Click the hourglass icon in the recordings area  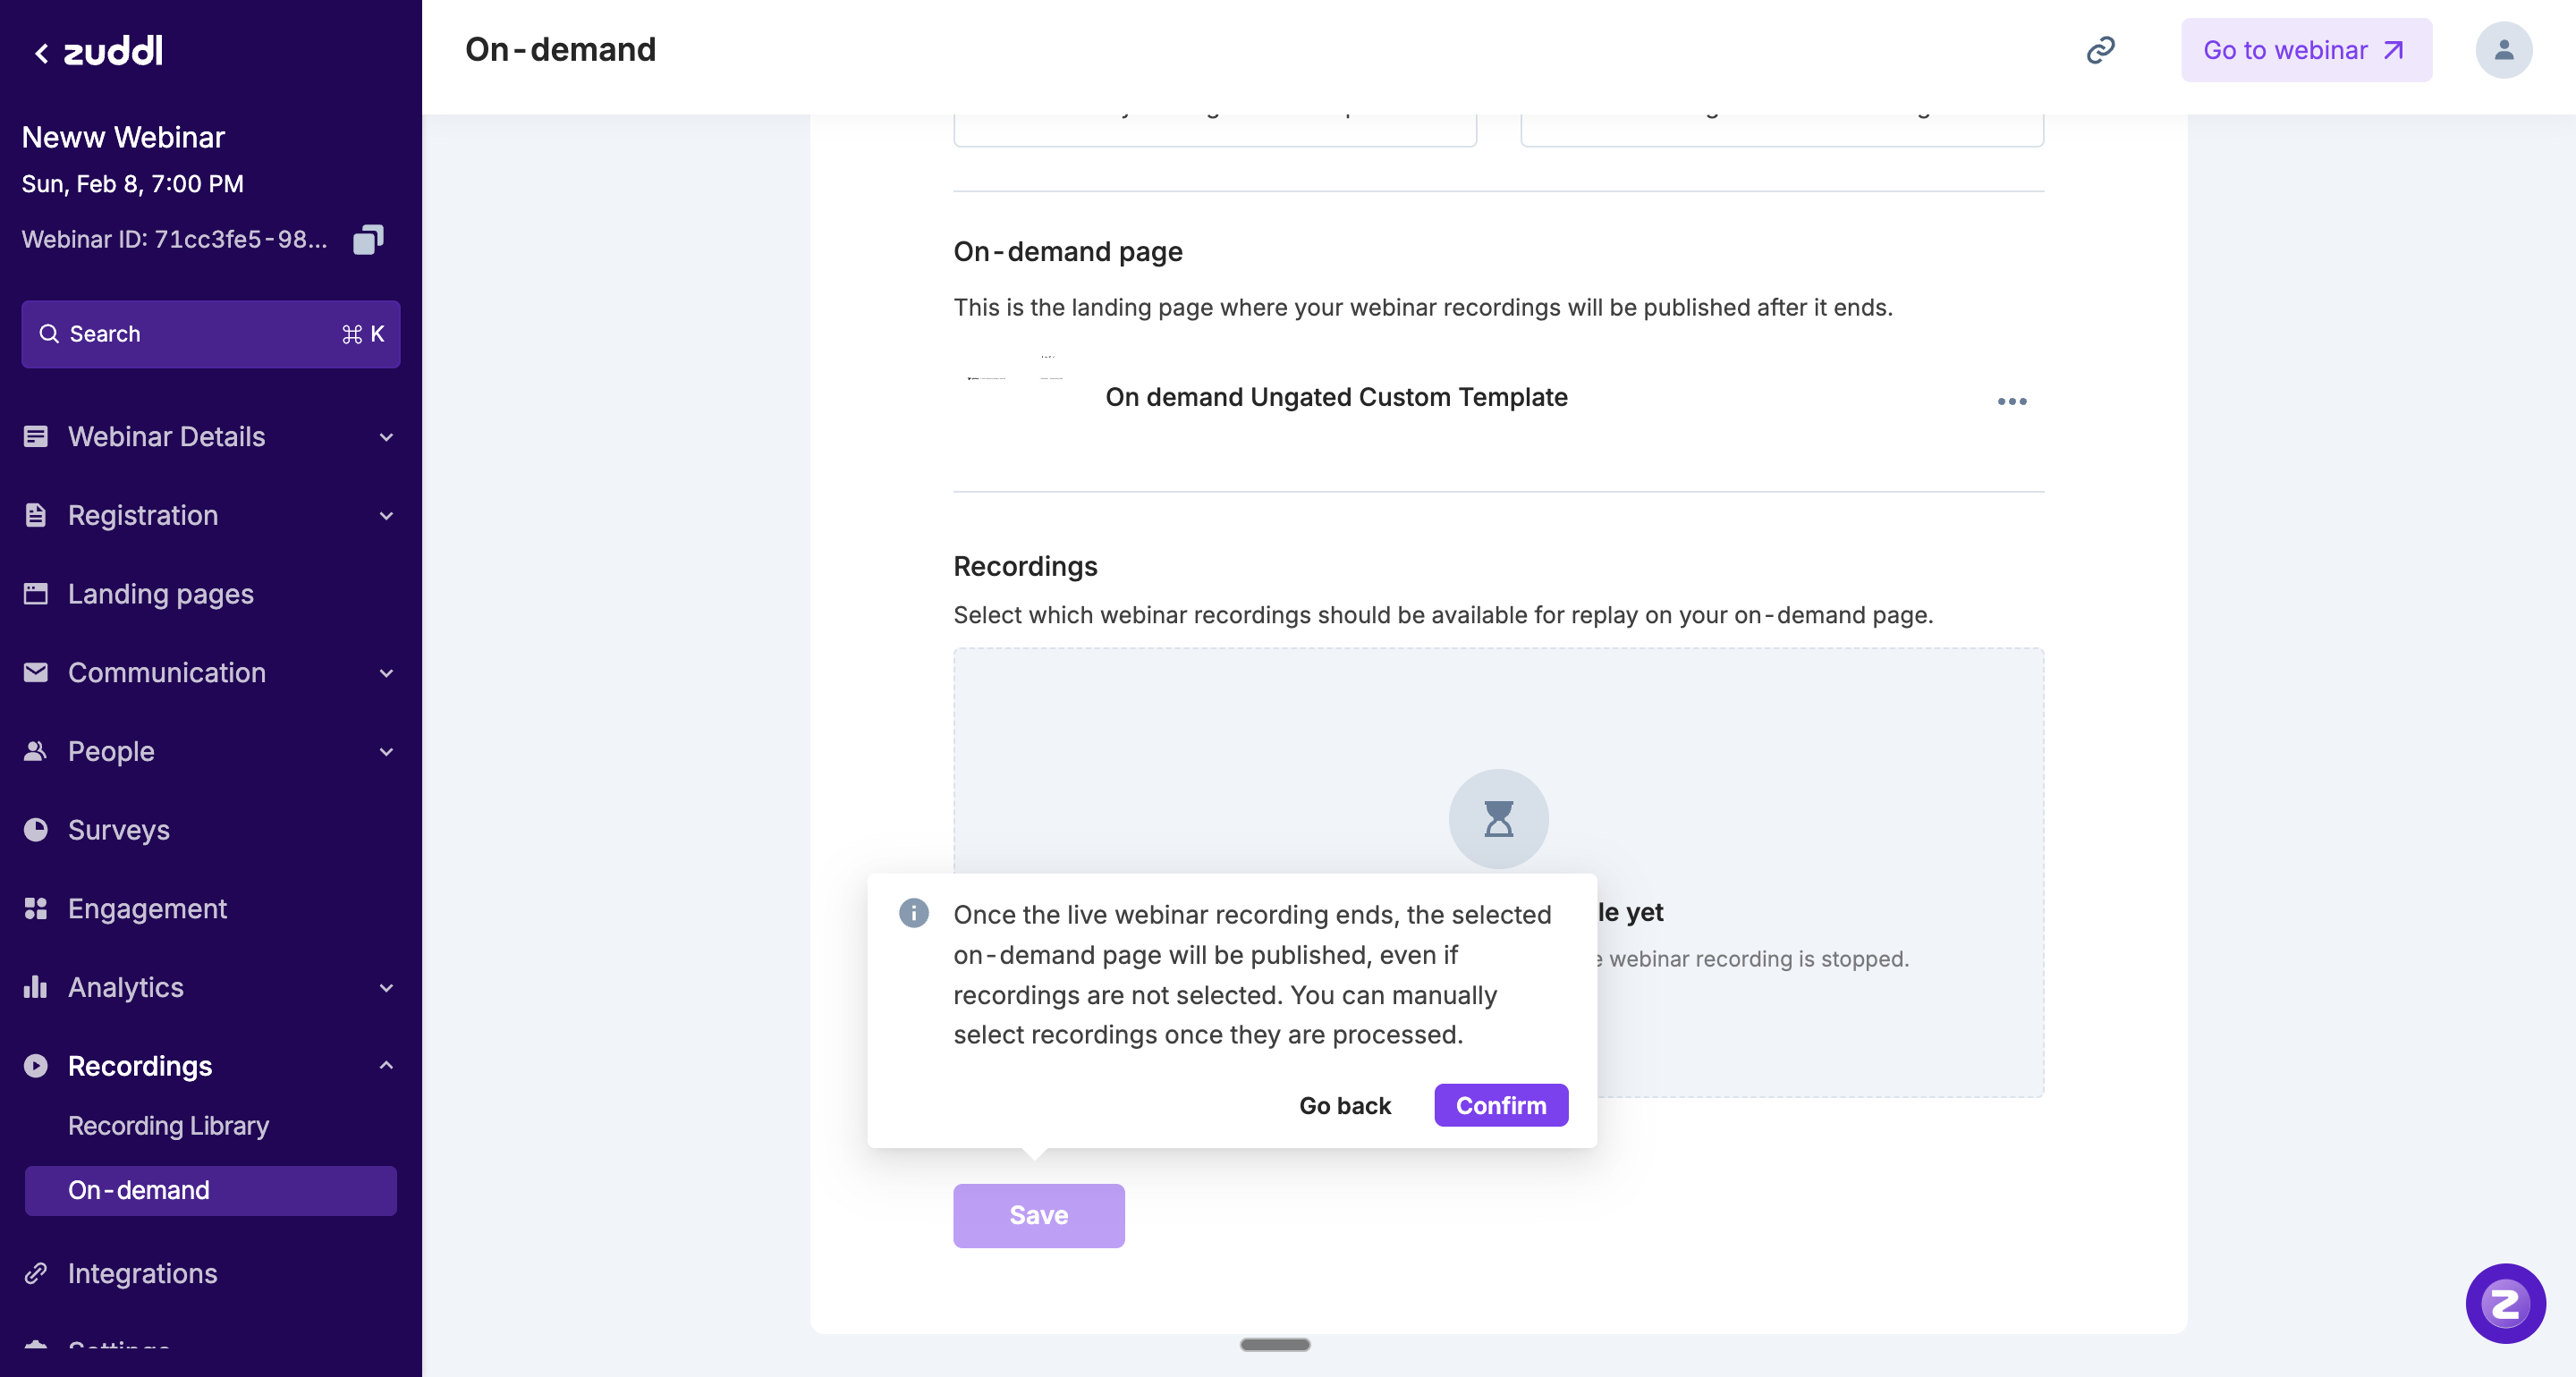coord(1498,819)
